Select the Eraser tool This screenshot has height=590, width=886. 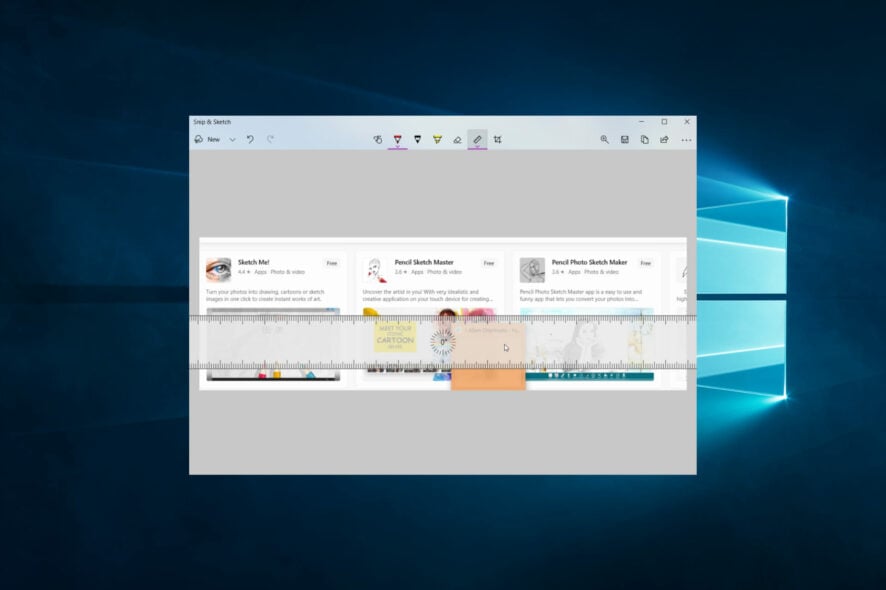457,140
